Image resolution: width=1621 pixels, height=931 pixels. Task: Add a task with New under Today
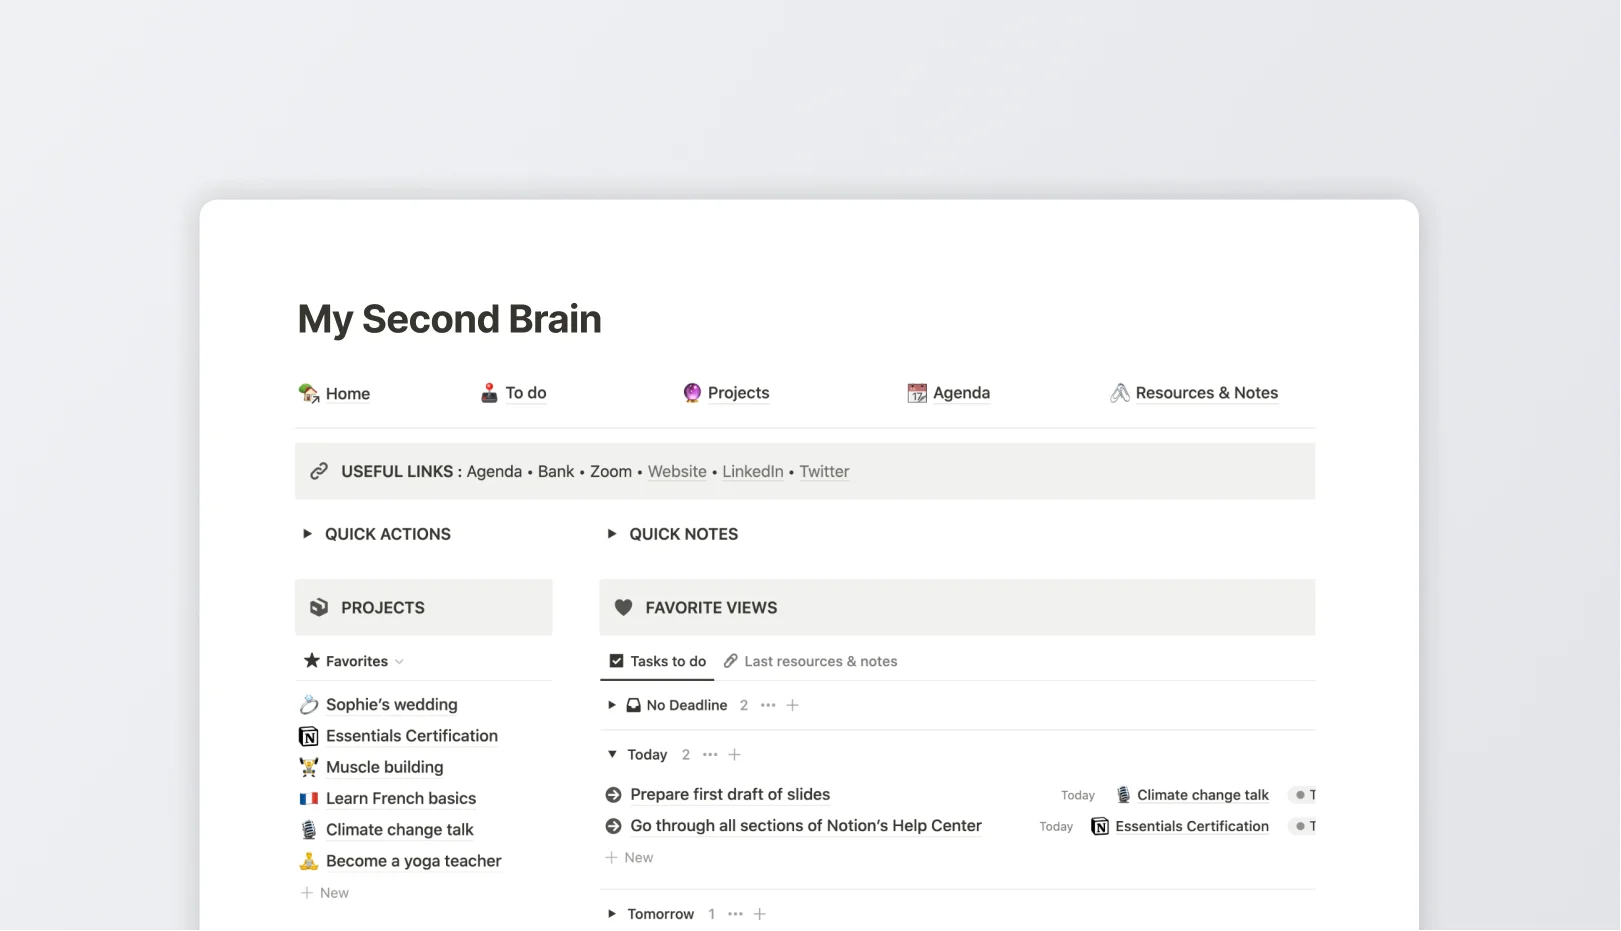629,857
